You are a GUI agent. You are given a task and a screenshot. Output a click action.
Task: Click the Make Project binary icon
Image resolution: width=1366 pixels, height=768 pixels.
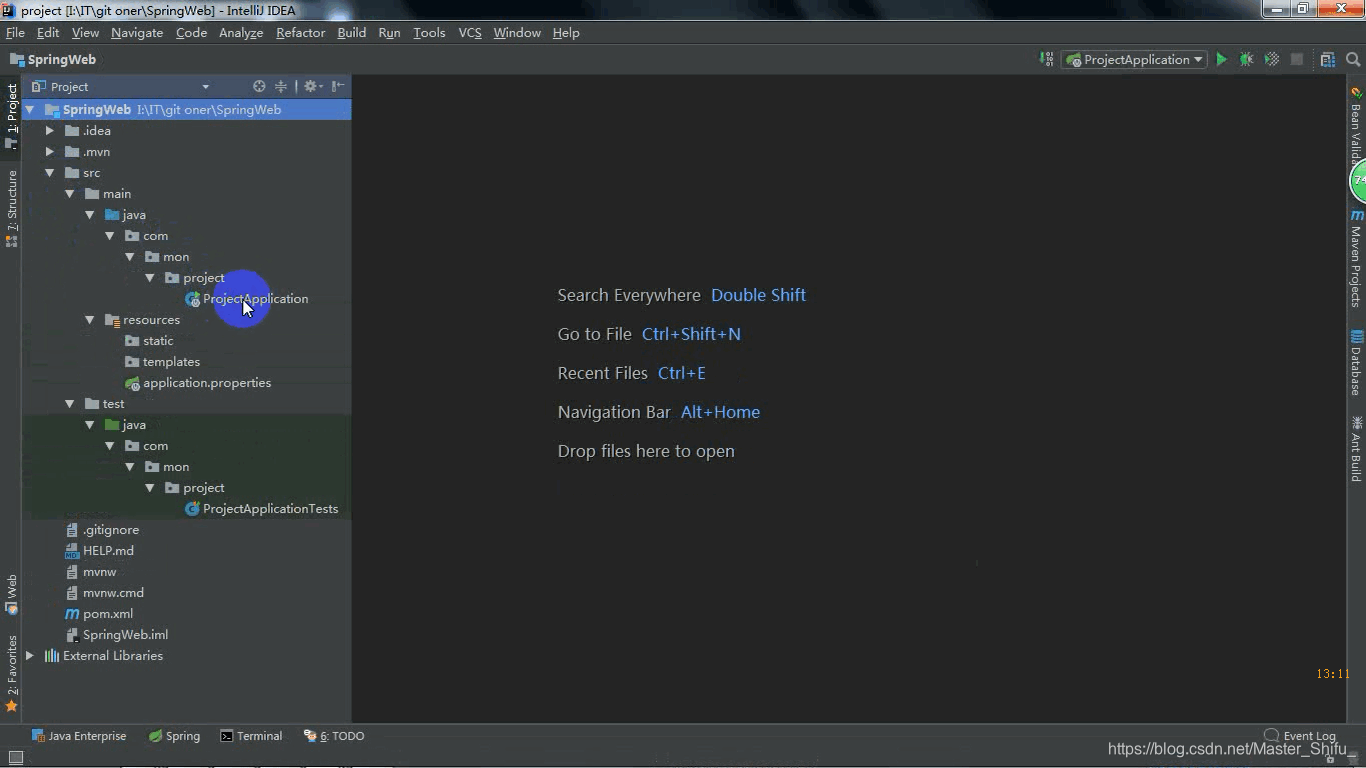pos(1047,60)
